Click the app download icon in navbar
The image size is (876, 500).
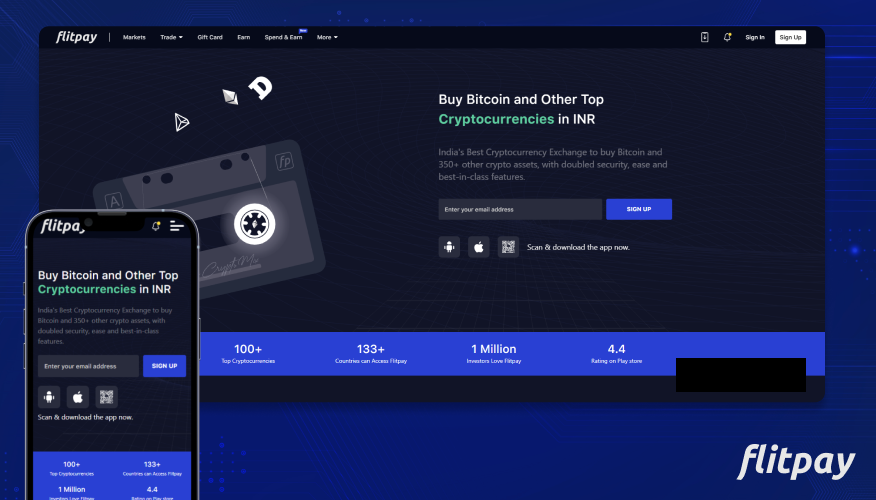point(704,37)
